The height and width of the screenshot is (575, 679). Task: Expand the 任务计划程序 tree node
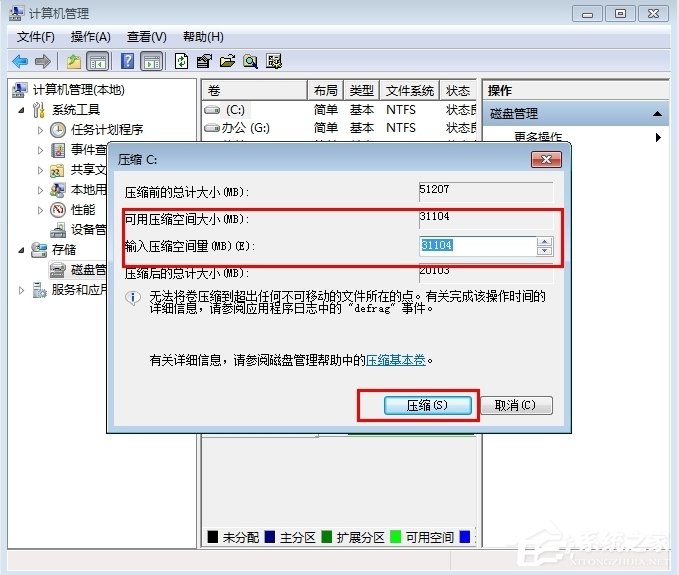40,130
